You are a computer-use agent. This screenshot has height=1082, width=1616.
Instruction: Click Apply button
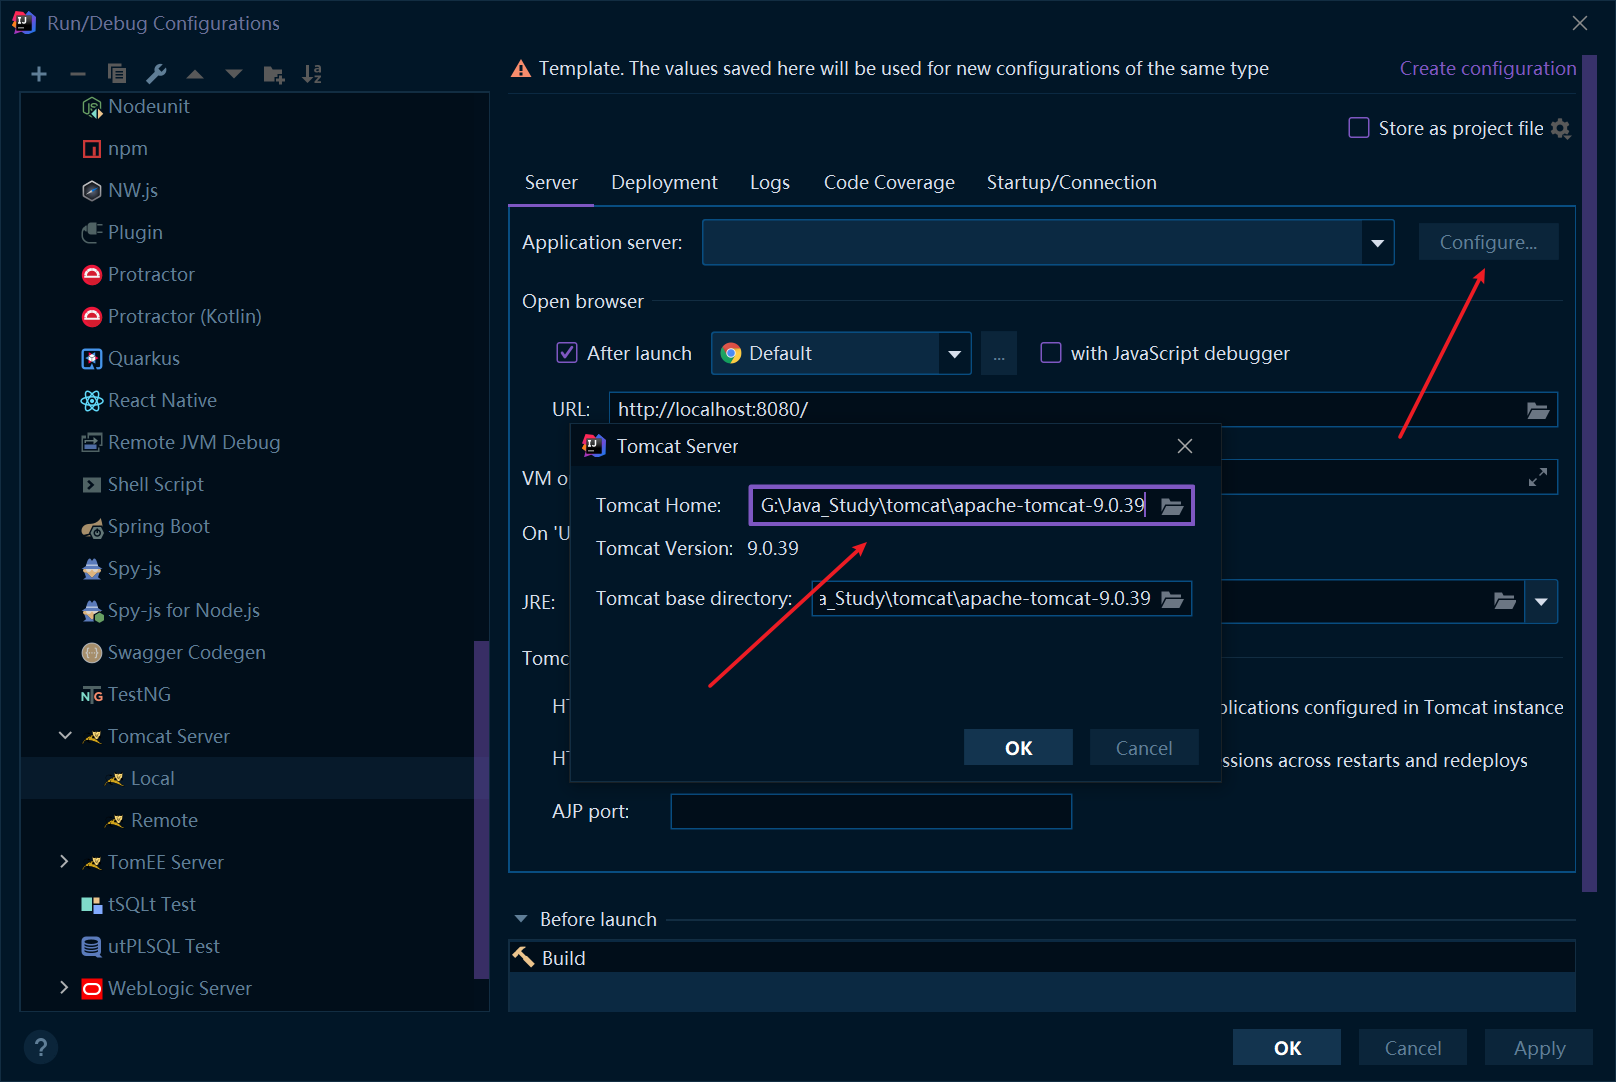1539,1048
